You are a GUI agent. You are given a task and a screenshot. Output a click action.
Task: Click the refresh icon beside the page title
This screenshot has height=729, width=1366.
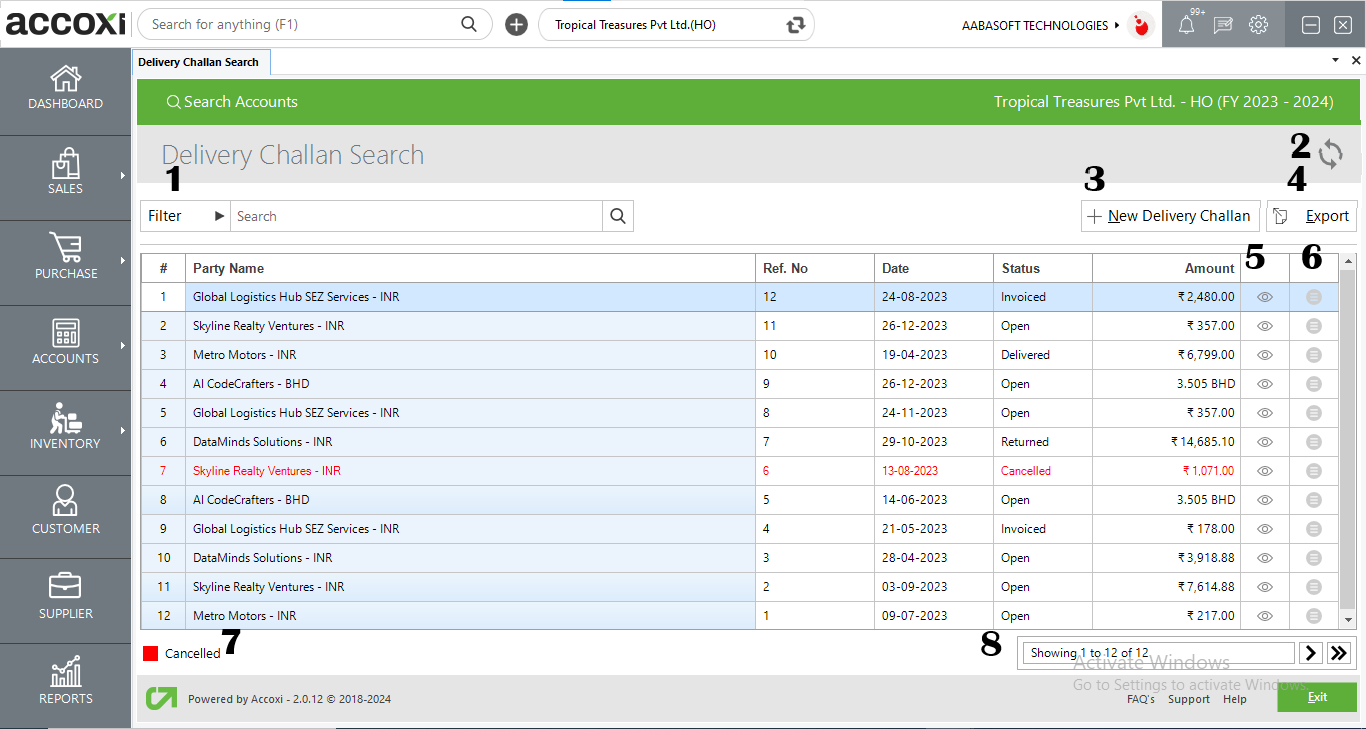point(1330,154)
